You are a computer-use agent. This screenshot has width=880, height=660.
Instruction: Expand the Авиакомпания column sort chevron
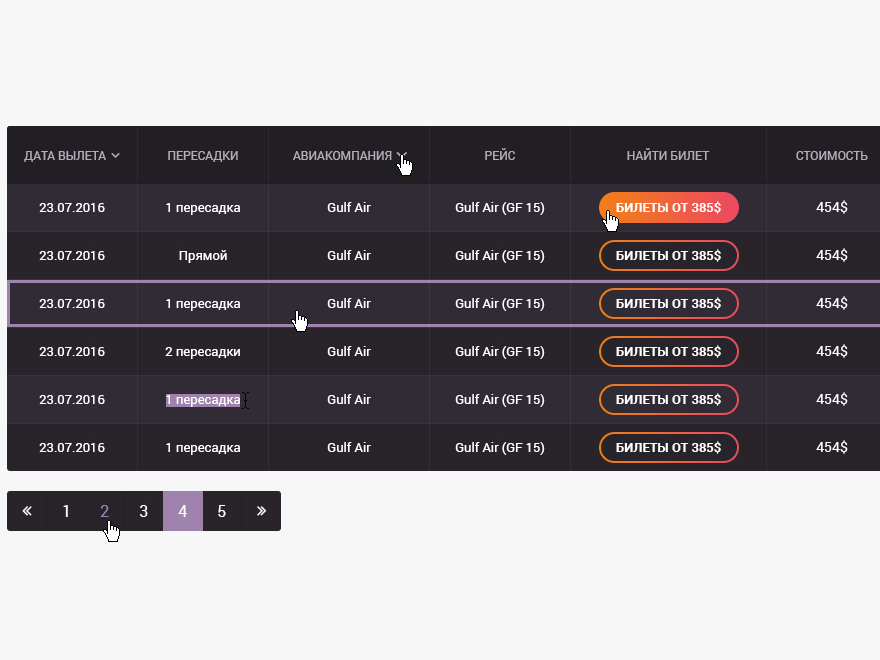[x=400, y=155]
